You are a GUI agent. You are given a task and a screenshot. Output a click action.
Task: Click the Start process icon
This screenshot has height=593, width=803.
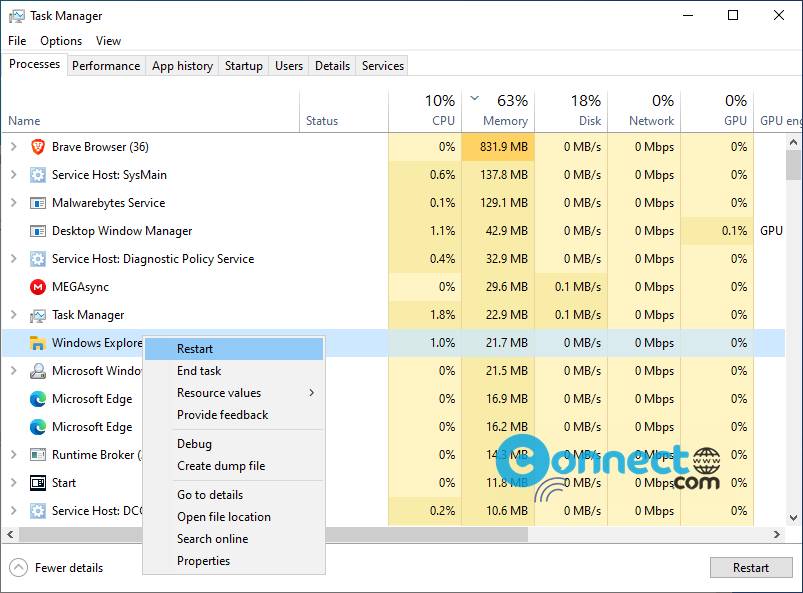click(x=38, y=483)
